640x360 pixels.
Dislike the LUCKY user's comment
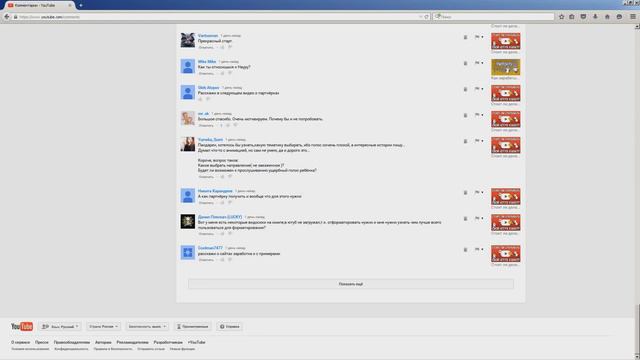tap(230, 234)
